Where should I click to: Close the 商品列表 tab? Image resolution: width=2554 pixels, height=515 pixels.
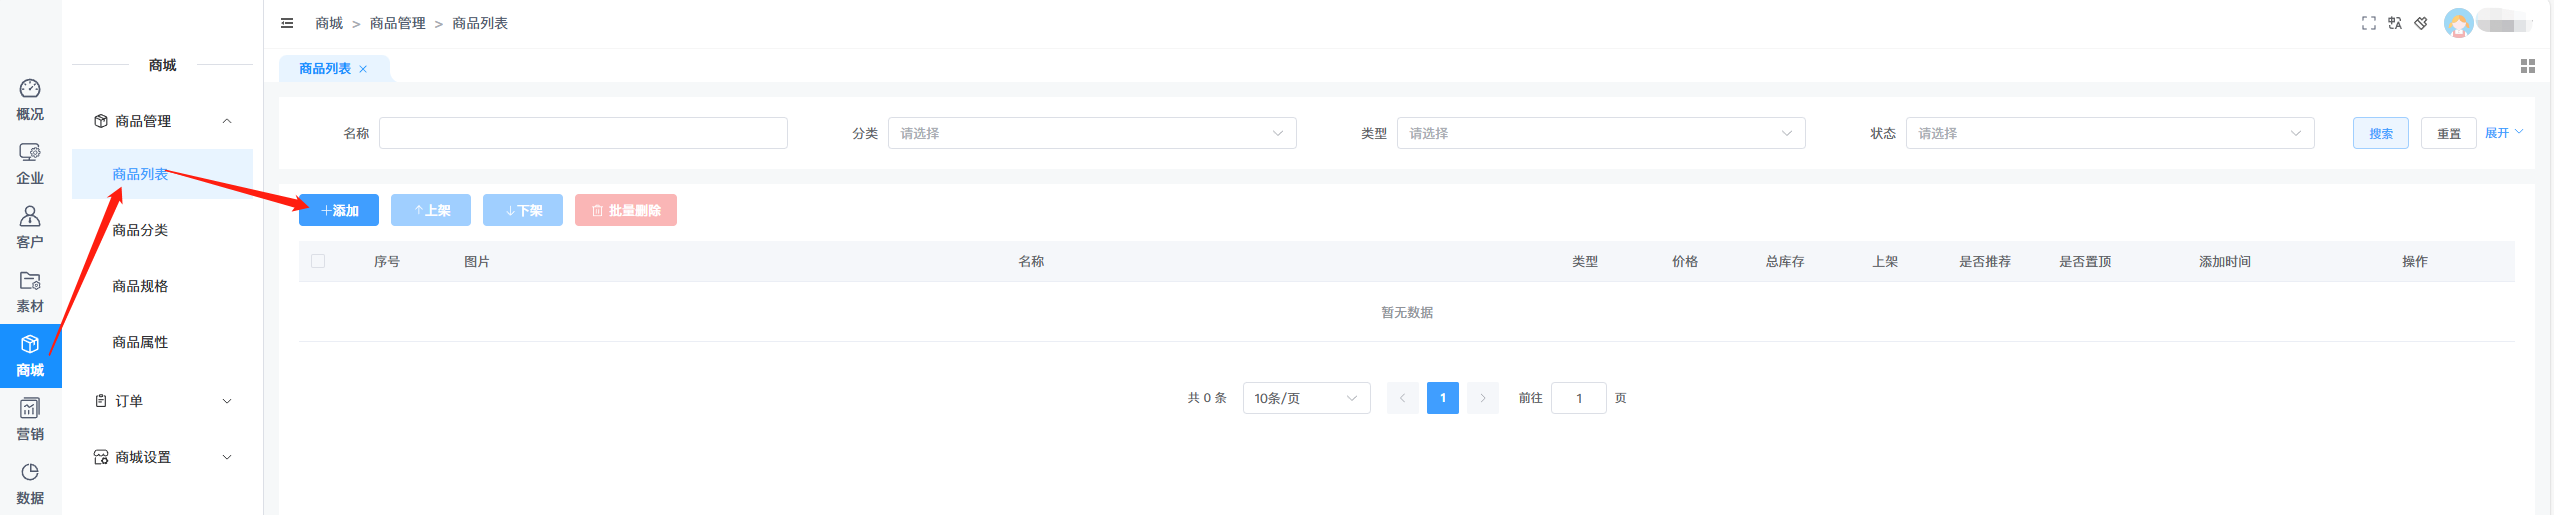click(363, 69)
